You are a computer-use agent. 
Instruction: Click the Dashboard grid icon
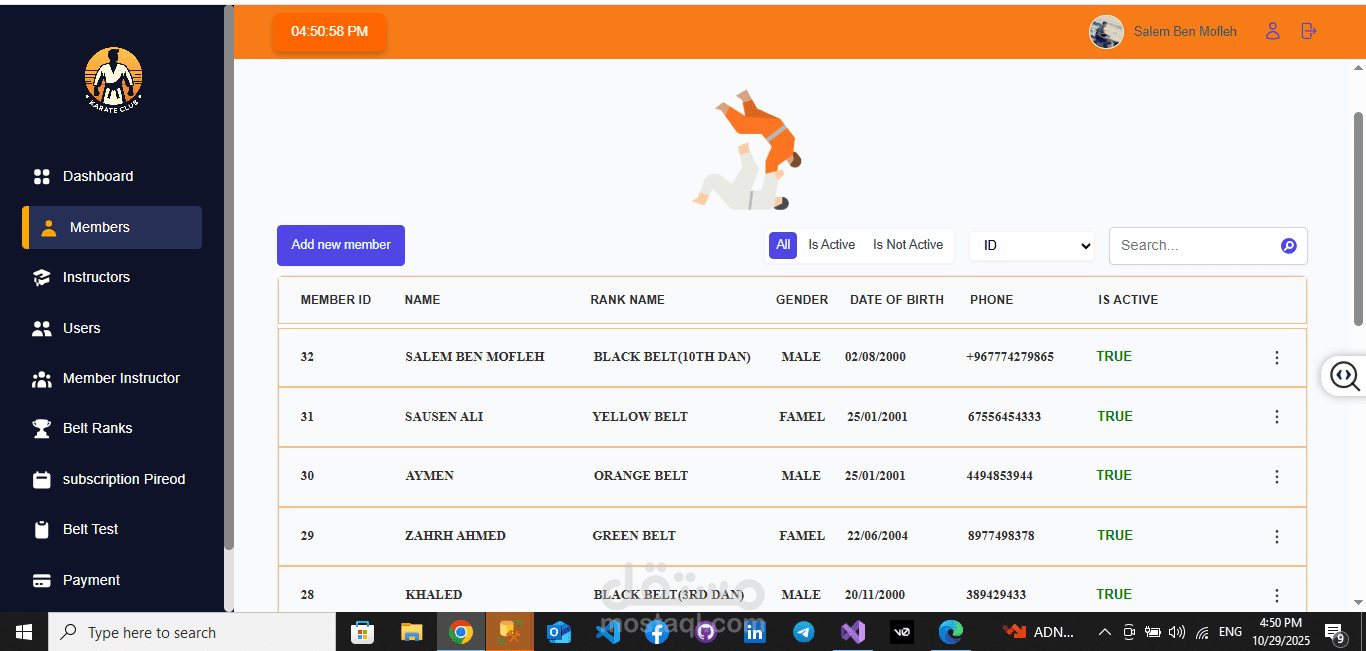coord(42,176)
